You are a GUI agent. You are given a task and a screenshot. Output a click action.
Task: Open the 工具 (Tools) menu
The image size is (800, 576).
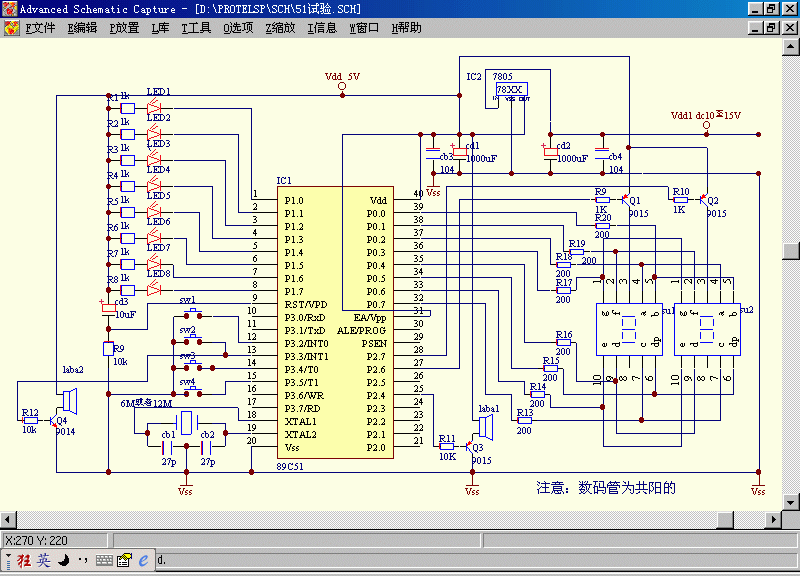point(196,28)
